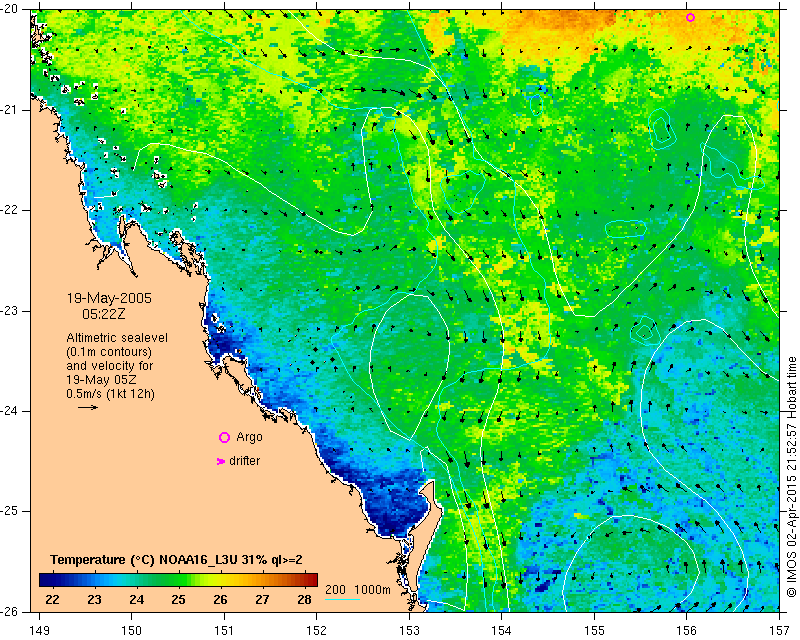Click the longitude axis label '151'
The image size is (800, 640).
224,630
